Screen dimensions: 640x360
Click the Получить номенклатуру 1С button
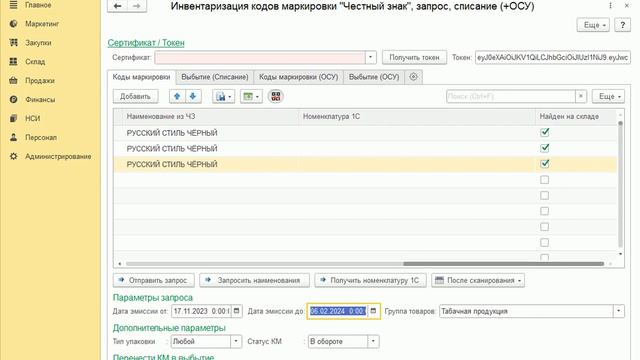pyautogui.click(x=371, y=280)
